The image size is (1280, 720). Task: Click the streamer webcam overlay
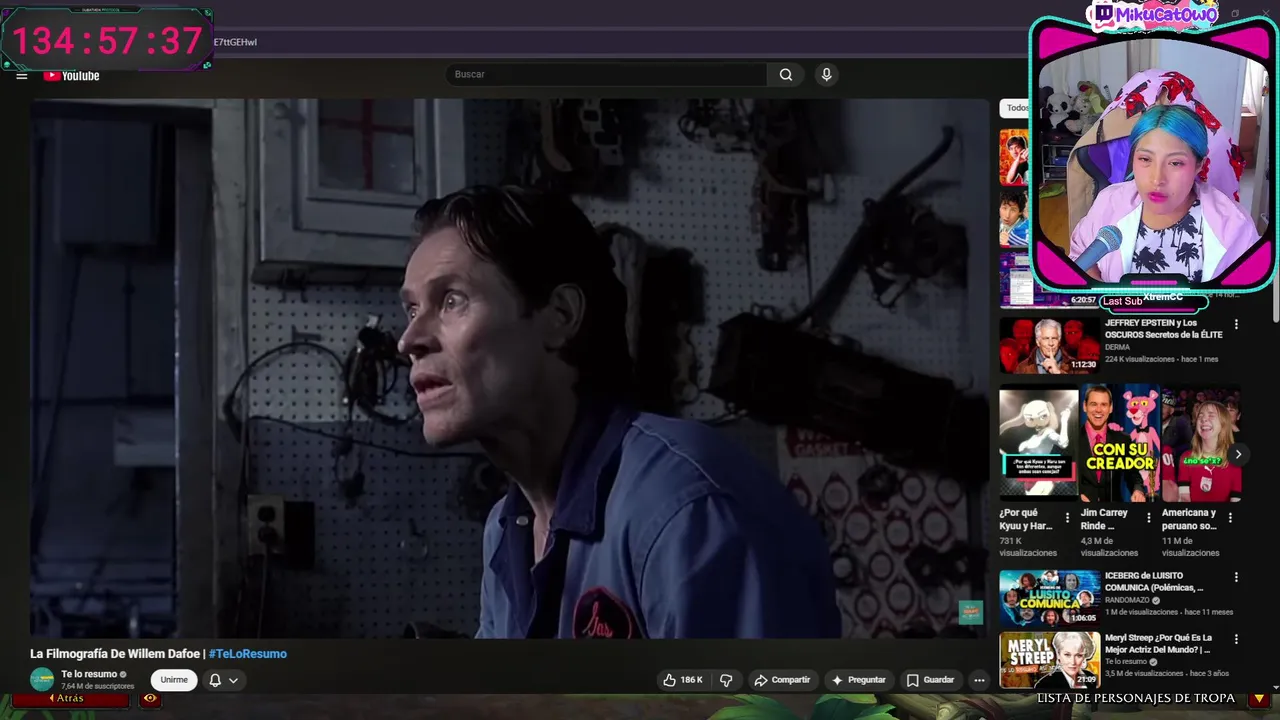[1153, 160]
